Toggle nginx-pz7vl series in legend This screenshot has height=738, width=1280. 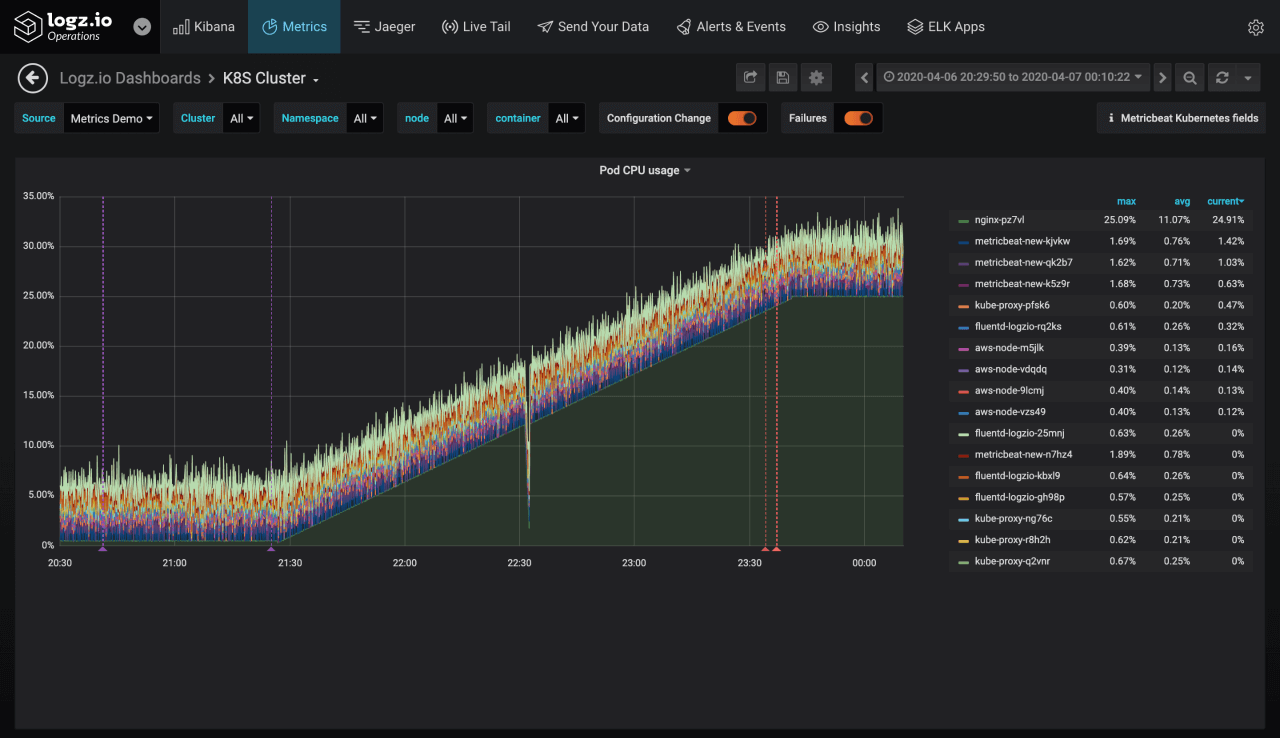999,220
